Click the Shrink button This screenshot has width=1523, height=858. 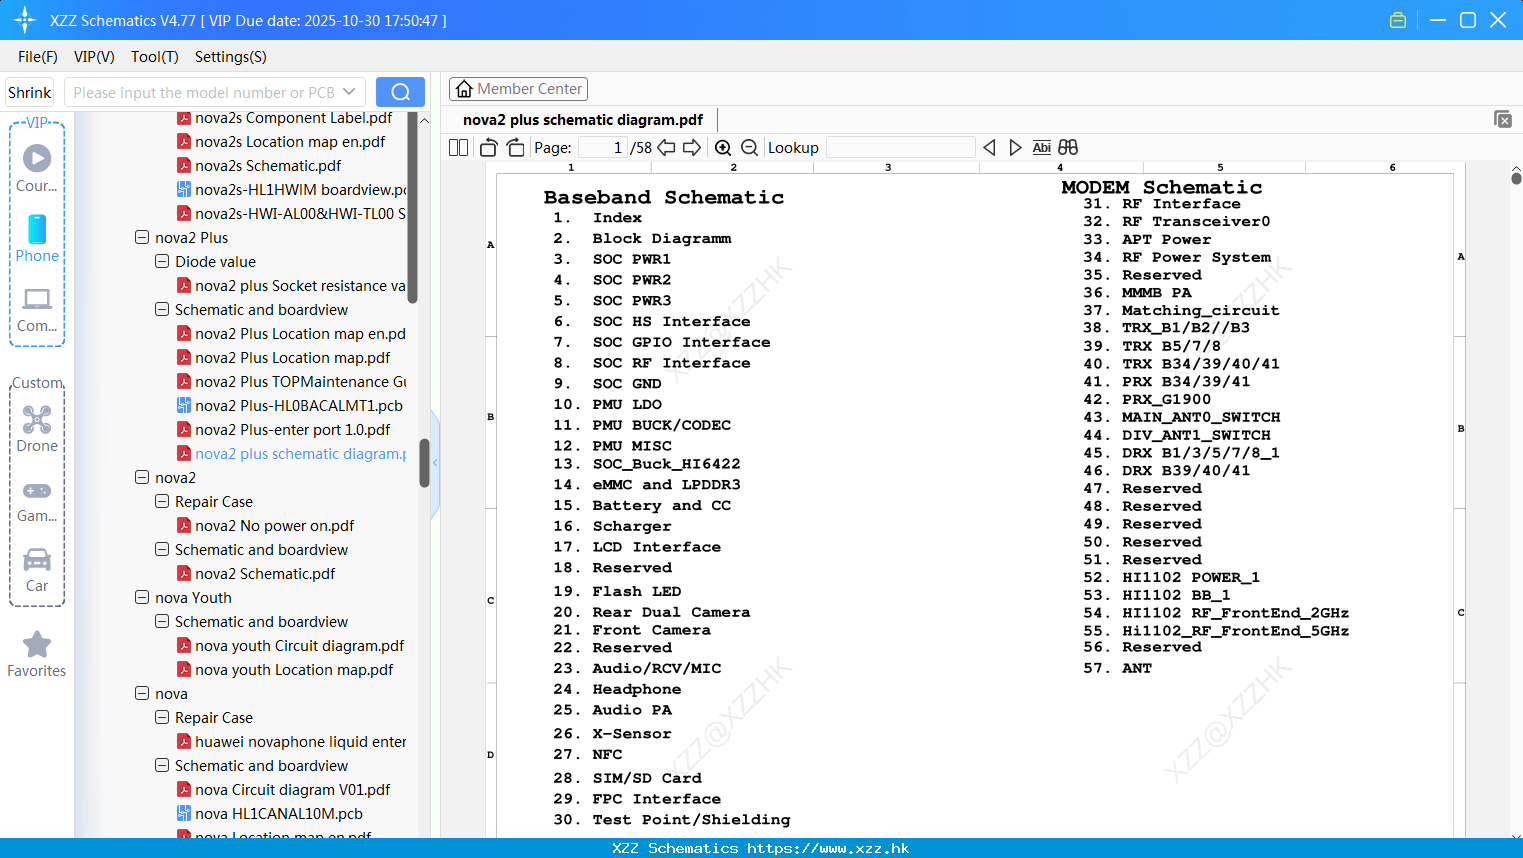pos(30,92)
